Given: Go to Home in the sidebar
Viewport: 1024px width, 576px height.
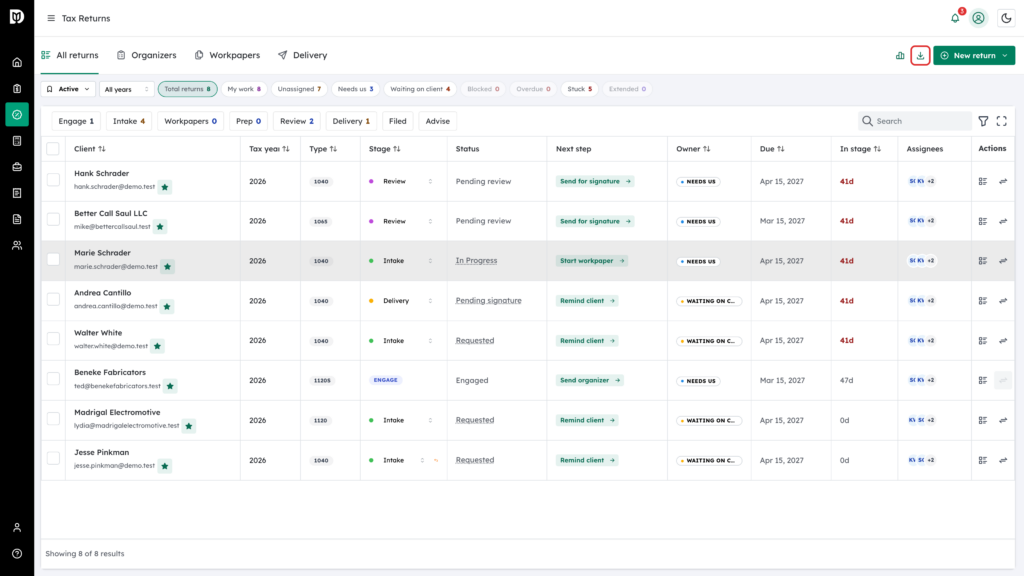Looking at the screenshot, I should (17, 63).
